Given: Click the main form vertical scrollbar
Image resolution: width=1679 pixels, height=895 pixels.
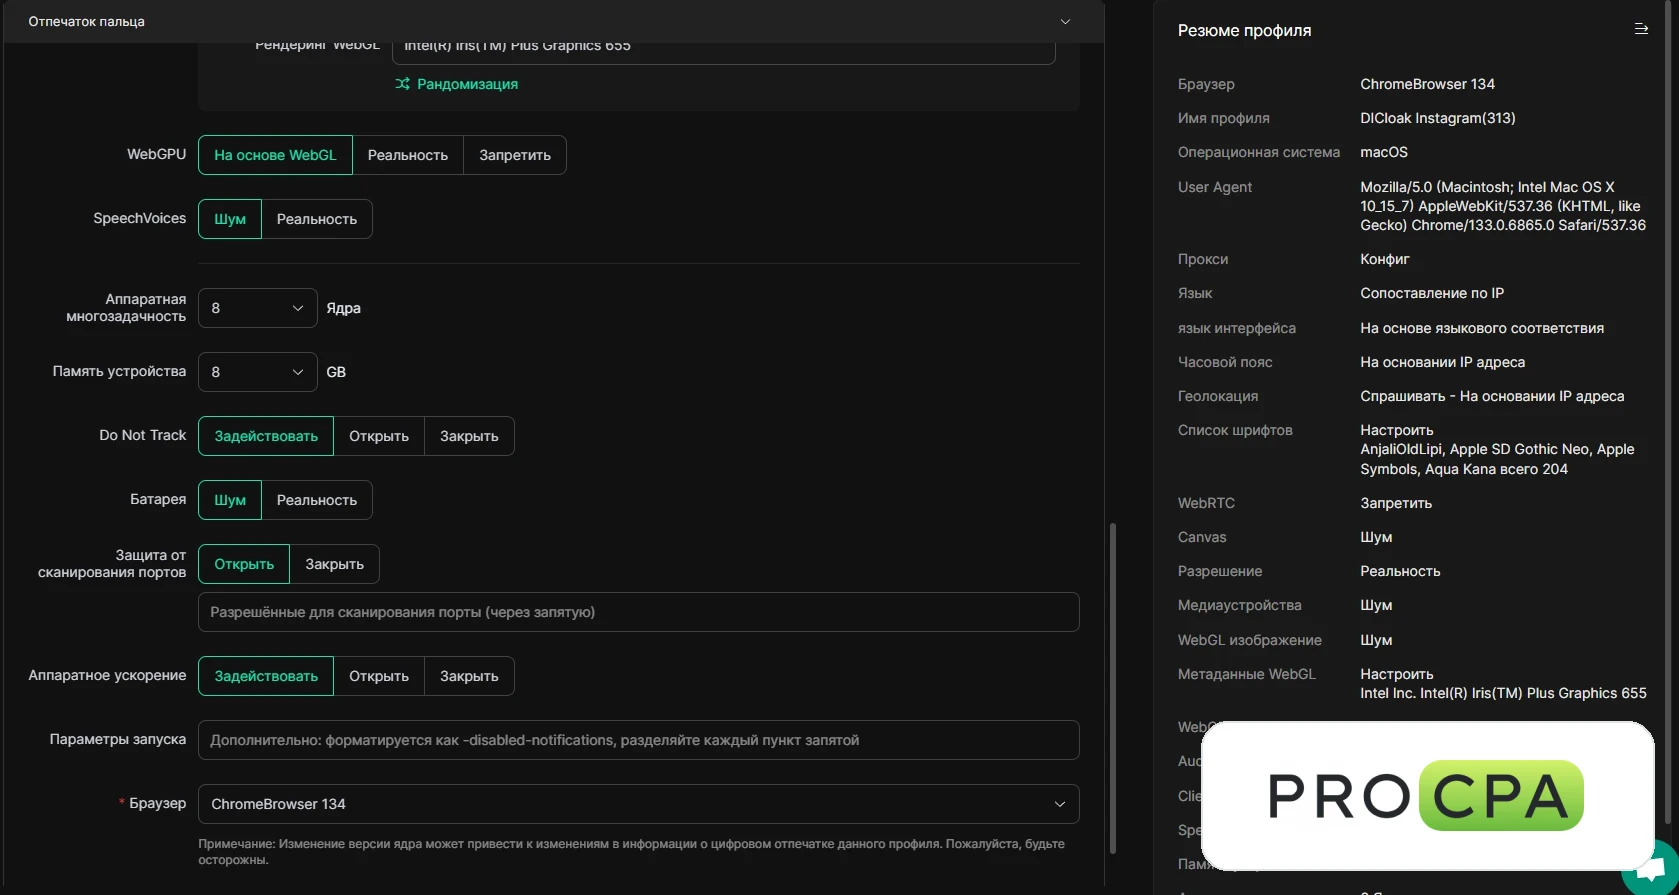Looking at the screenshot, I should pyautogui.click(x=1112, y=688).
